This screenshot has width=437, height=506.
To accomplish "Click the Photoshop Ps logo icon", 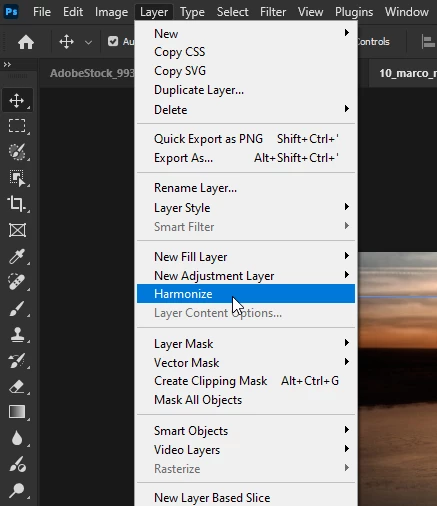I will pos(12,12).
